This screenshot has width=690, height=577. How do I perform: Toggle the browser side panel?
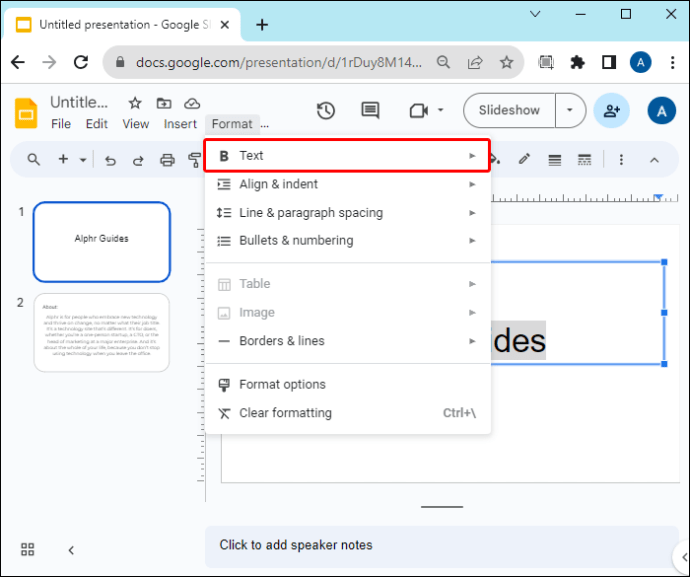(x=609, y=62)
